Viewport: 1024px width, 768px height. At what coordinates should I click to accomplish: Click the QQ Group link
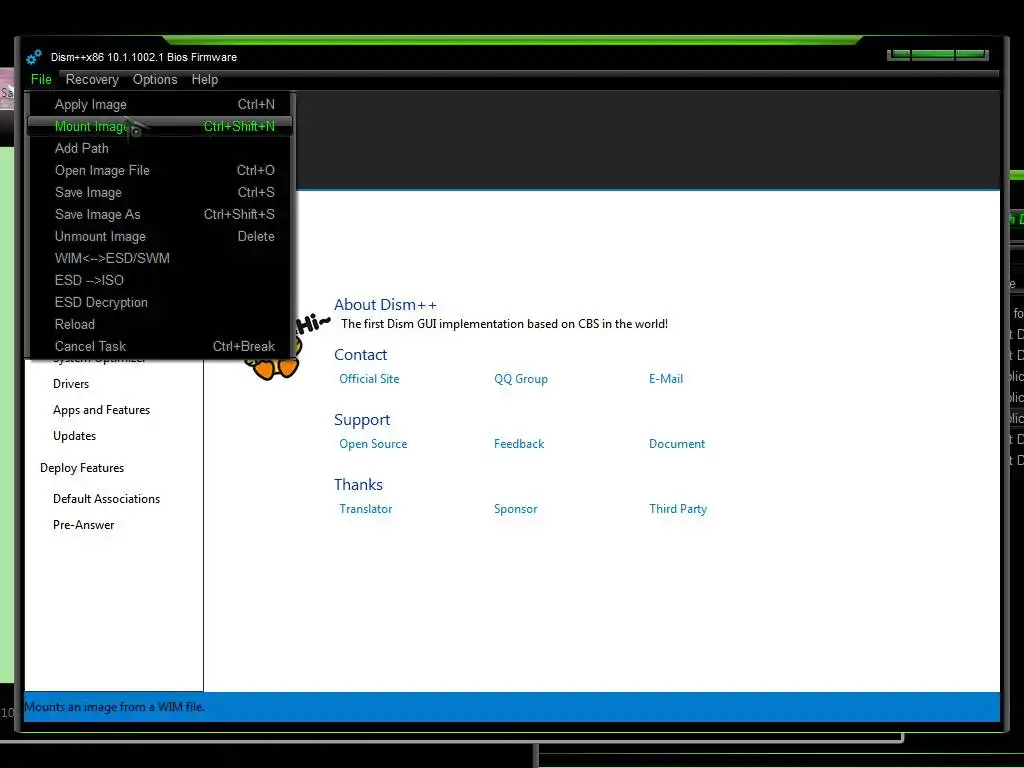click(x=520, y=379)
